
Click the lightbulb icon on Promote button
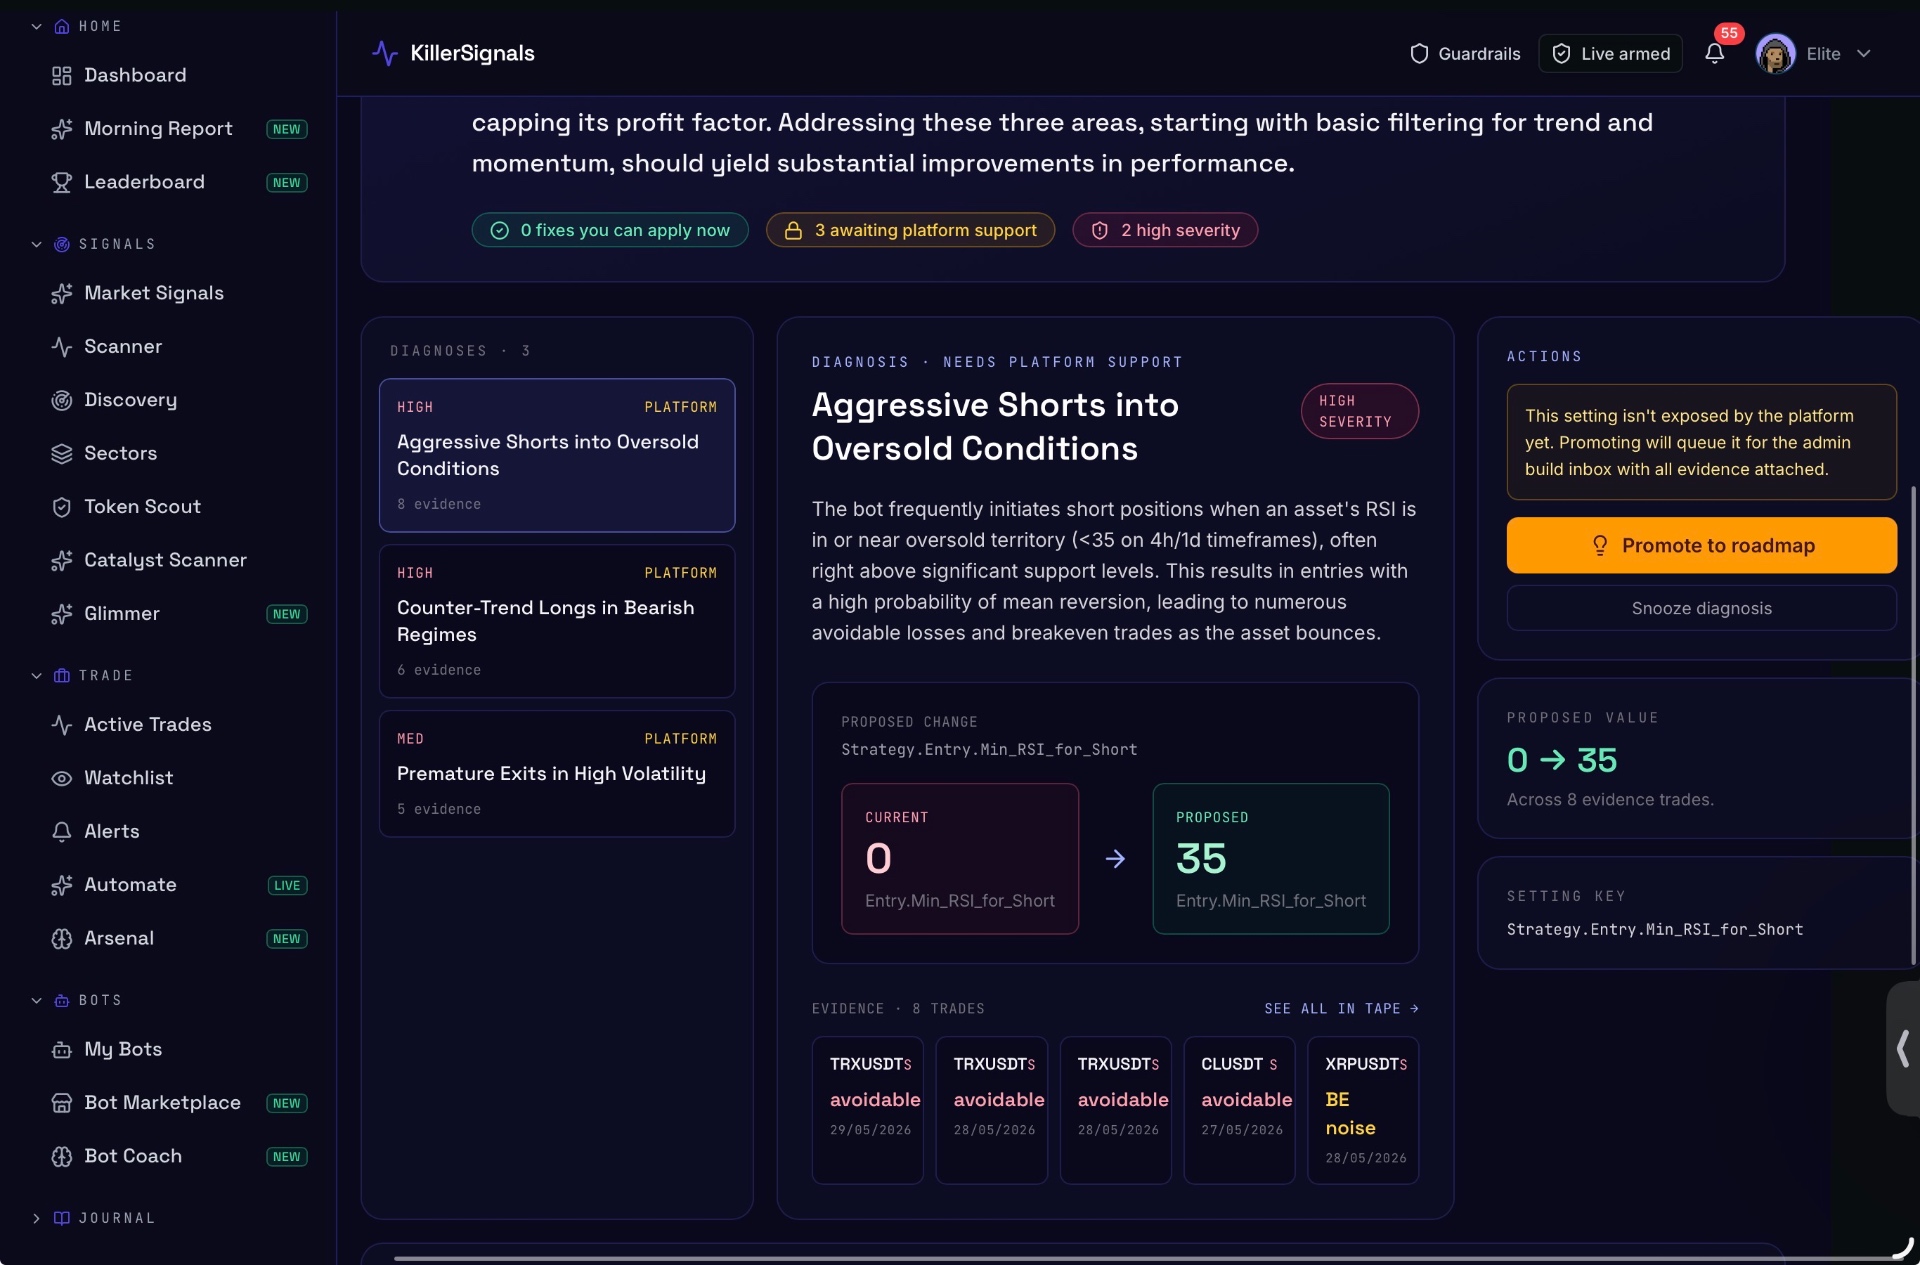1600,546
